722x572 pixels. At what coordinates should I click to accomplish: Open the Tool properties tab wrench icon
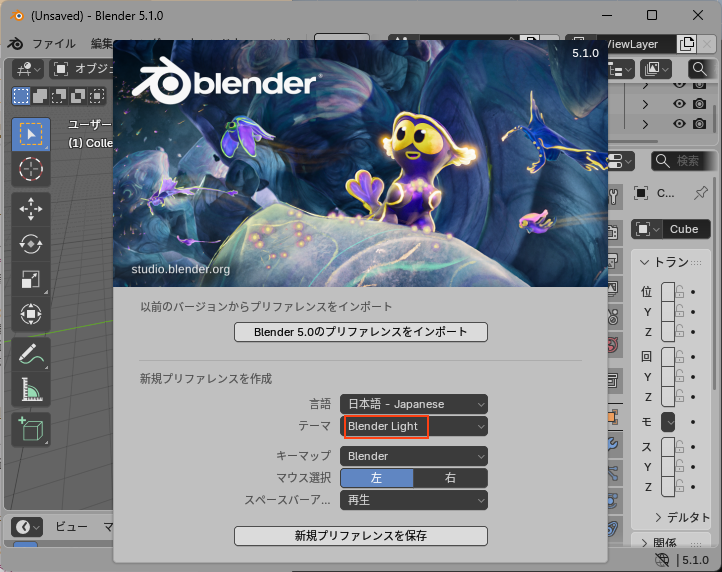pyautogui.click(x=614, y=197)
